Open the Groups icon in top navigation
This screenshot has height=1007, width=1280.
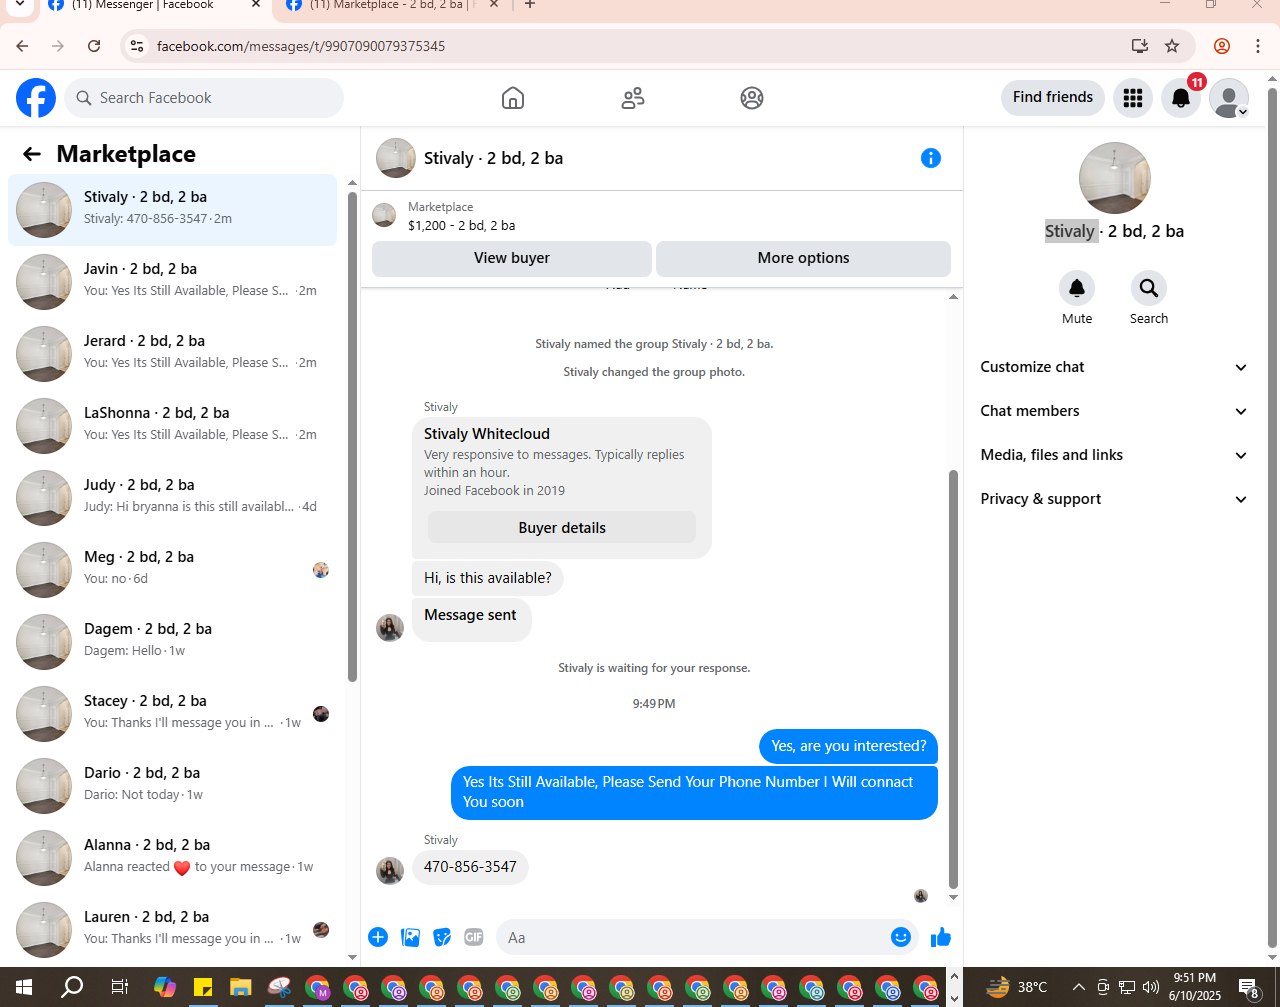tap(752, 98)
